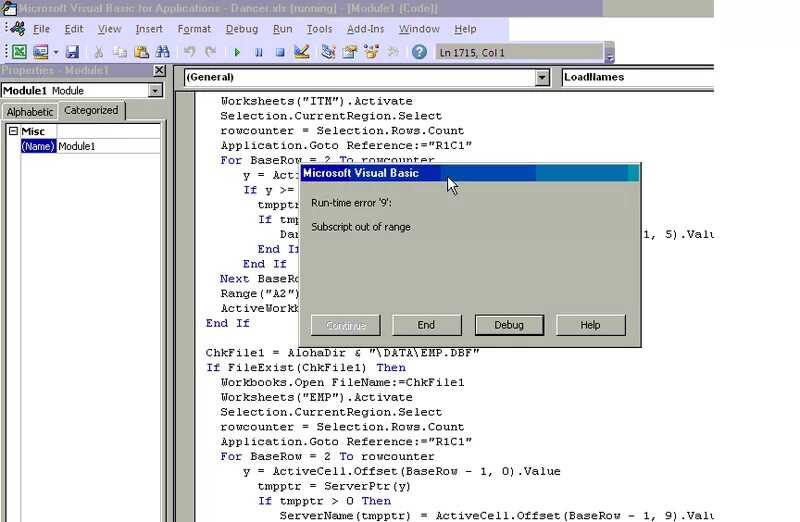The image size is (800, 522).
Task: Open the Window menu
Action: click(419, 29)
